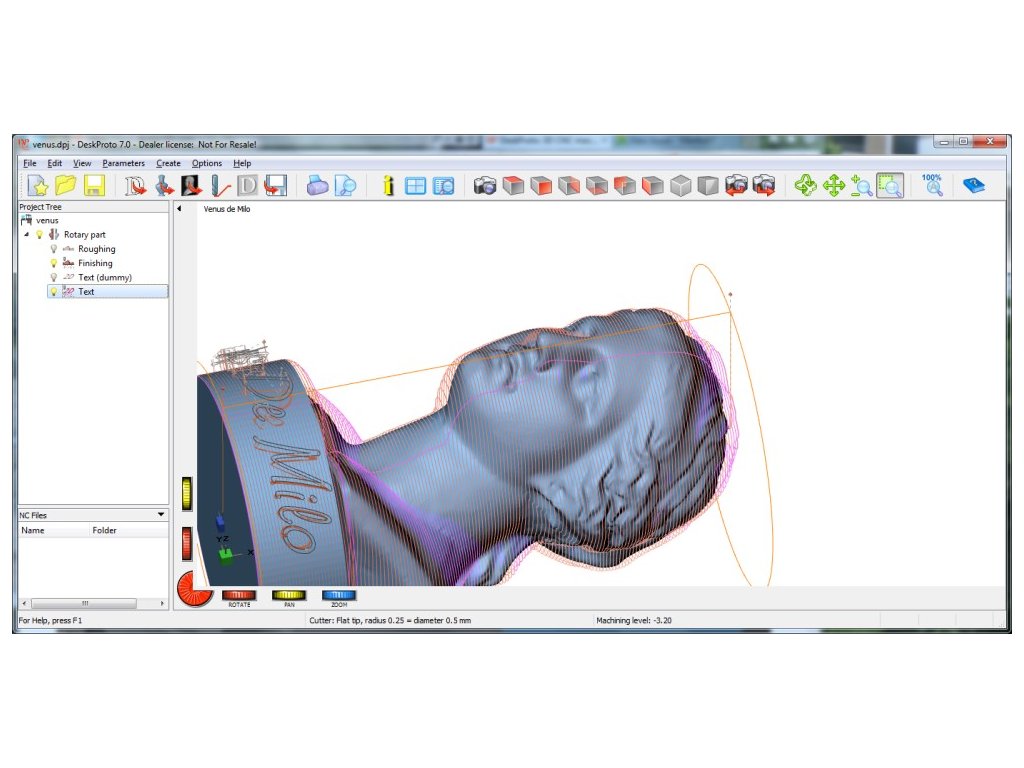Click the Write NC Program floppy-with-arrow icon
1024x768 pixels.
coord(276,186)
